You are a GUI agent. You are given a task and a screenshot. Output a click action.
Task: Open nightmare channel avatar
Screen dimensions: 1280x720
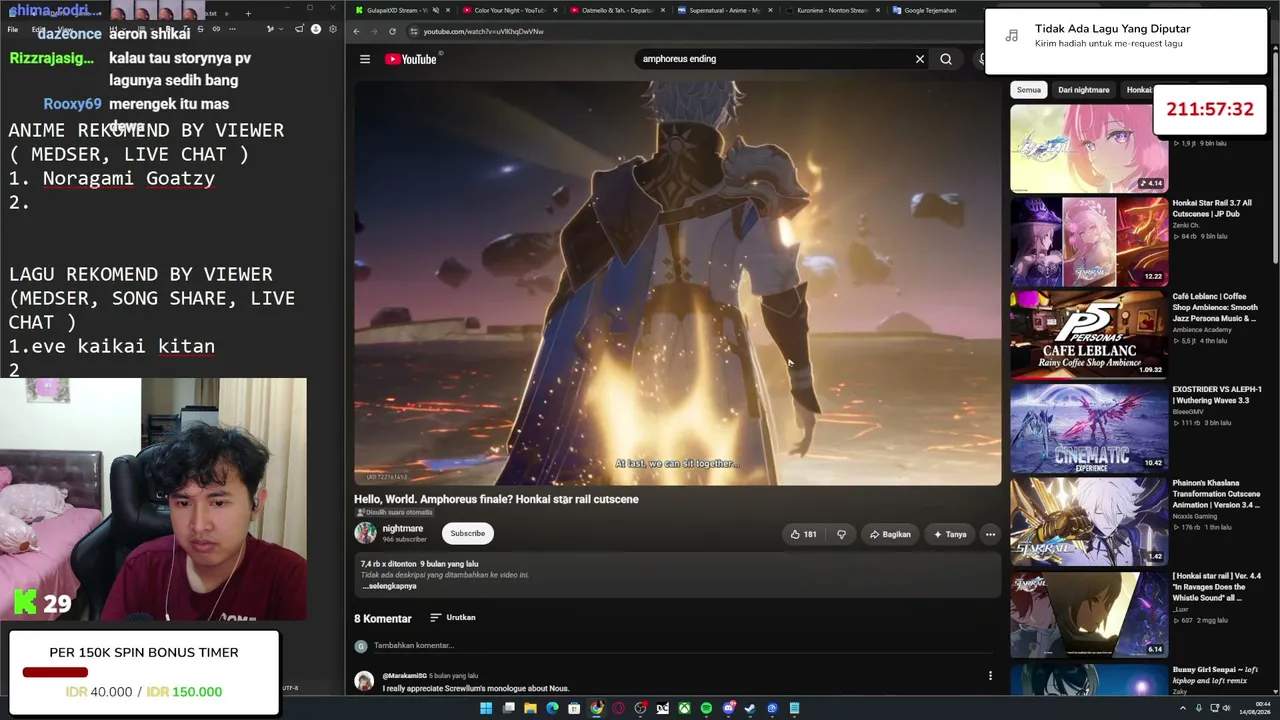click(x=365, y=533)
